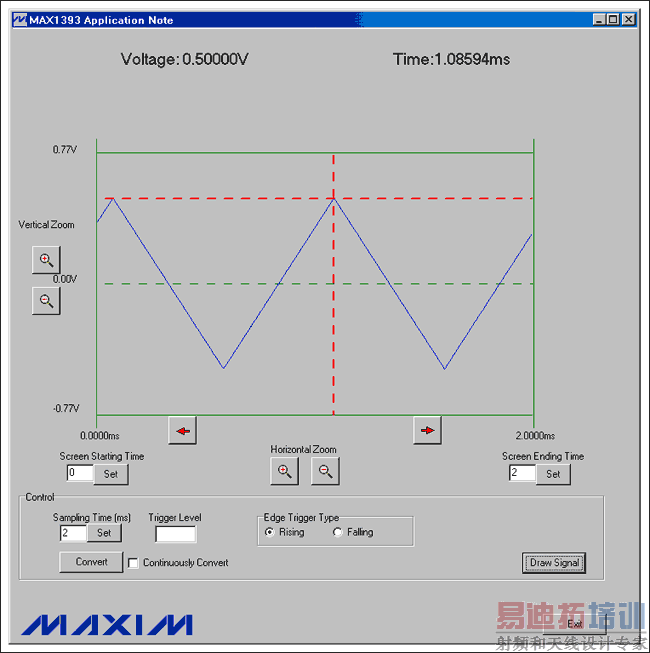
Task: Click the Time:1.08594ms readout
Action: [x=451, y=59]
